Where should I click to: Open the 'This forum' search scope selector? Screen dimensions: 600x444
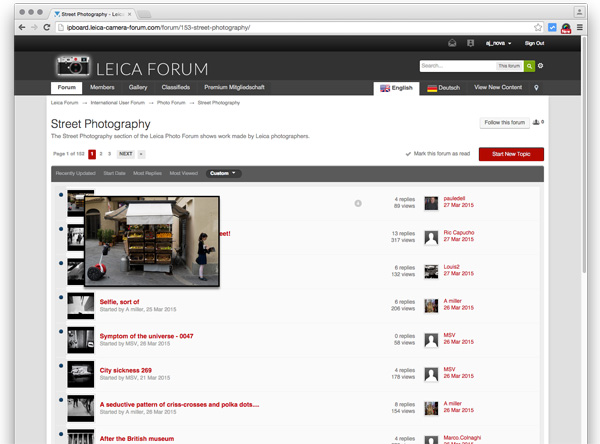pyautogui.click(x=509, y=66)
